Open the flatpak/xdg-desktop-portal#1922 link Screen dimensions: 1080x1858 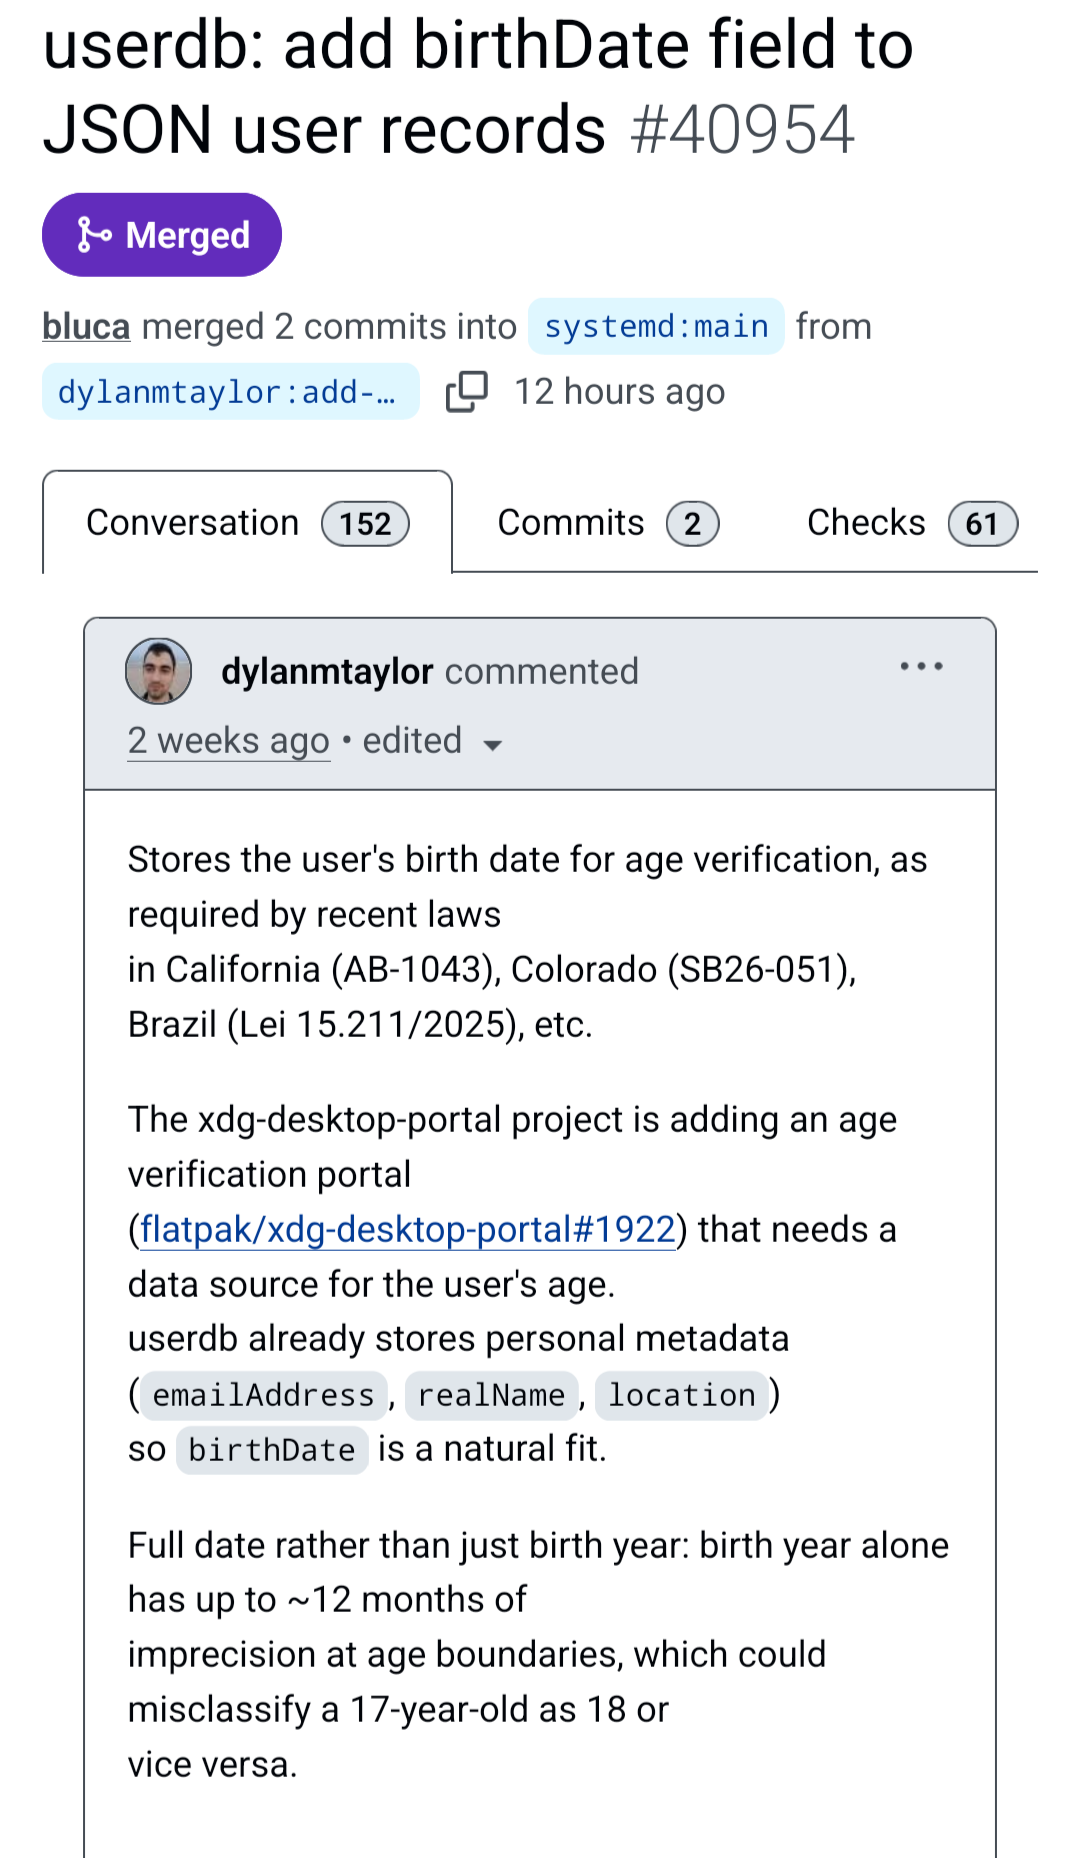pos(408,1229)
